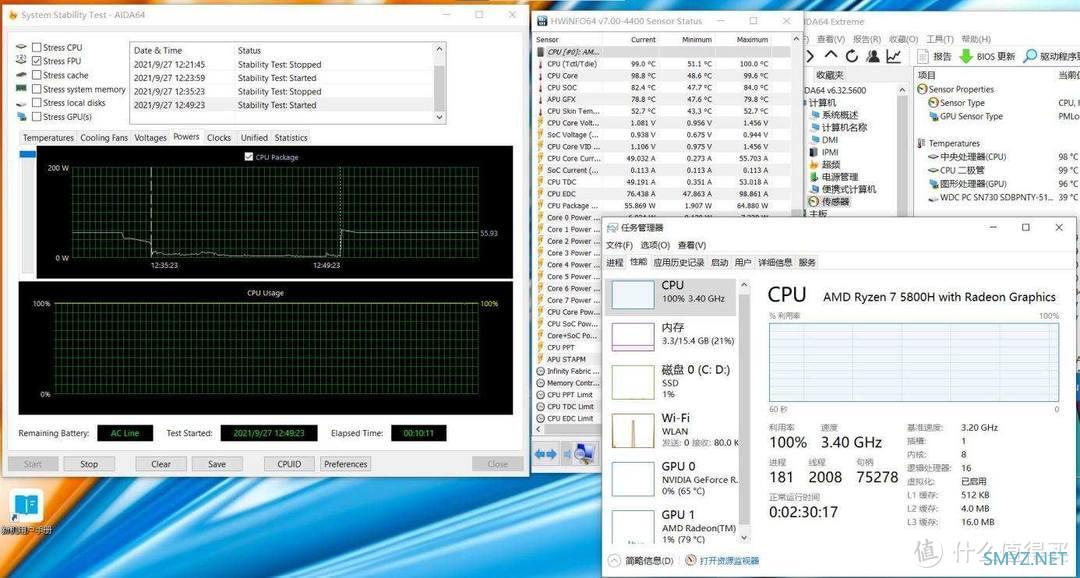Image resolution: width=1080 pixels, height=578 pixels.
Task: Click the CPUID button
Action: pos(289,464)
